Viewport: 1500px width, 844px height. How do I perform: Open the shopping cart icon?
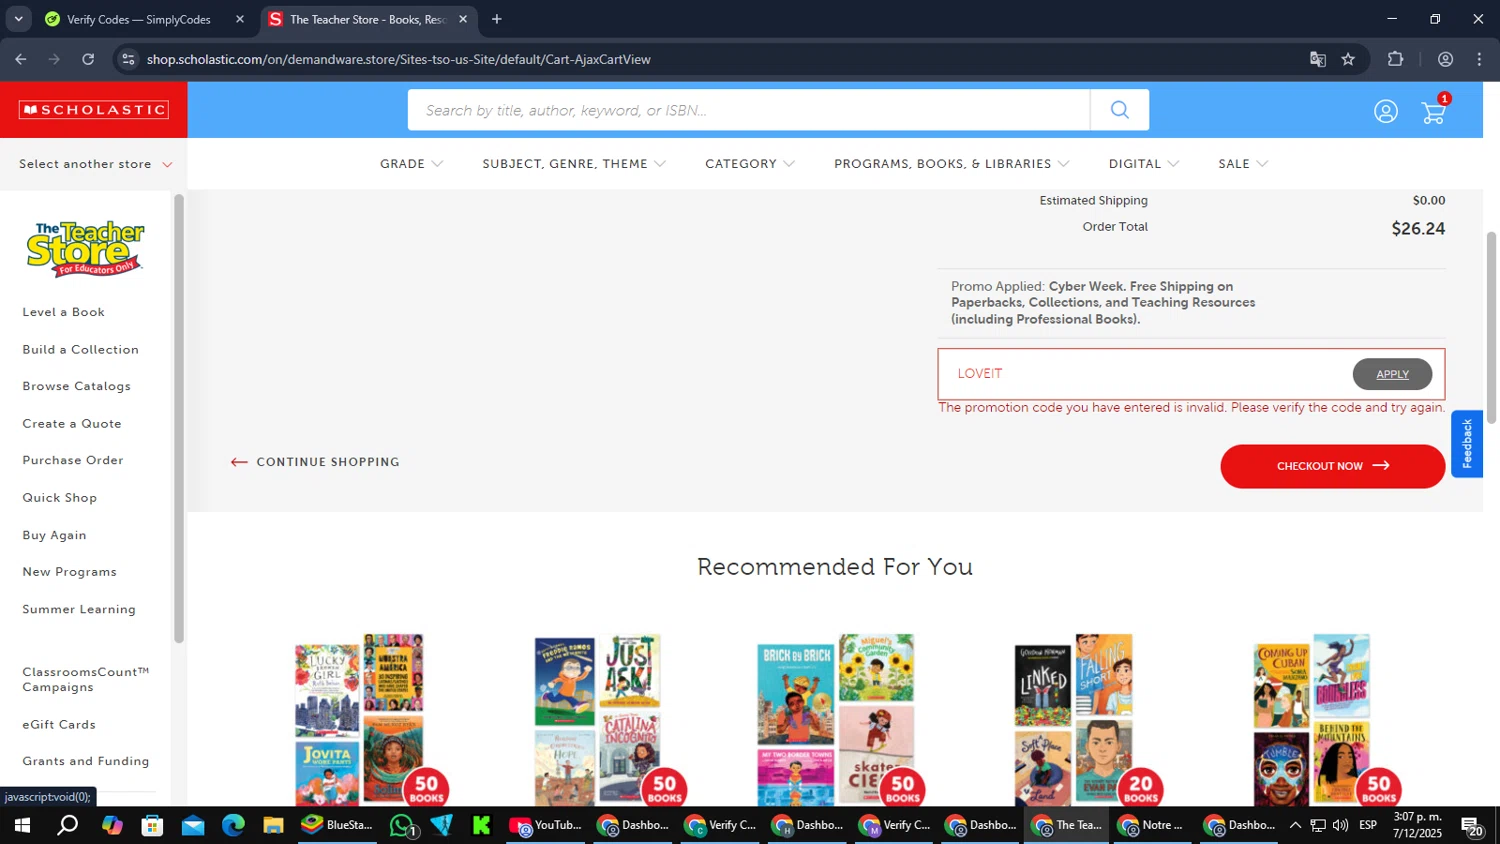1434,111
